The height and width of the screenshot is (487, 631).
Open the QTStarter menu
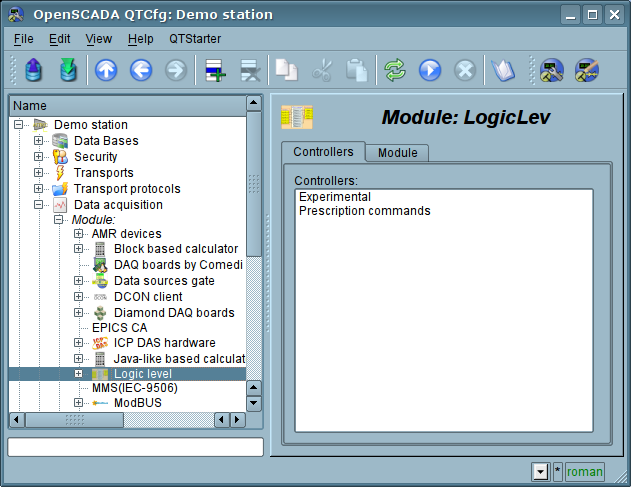(195, 39)
